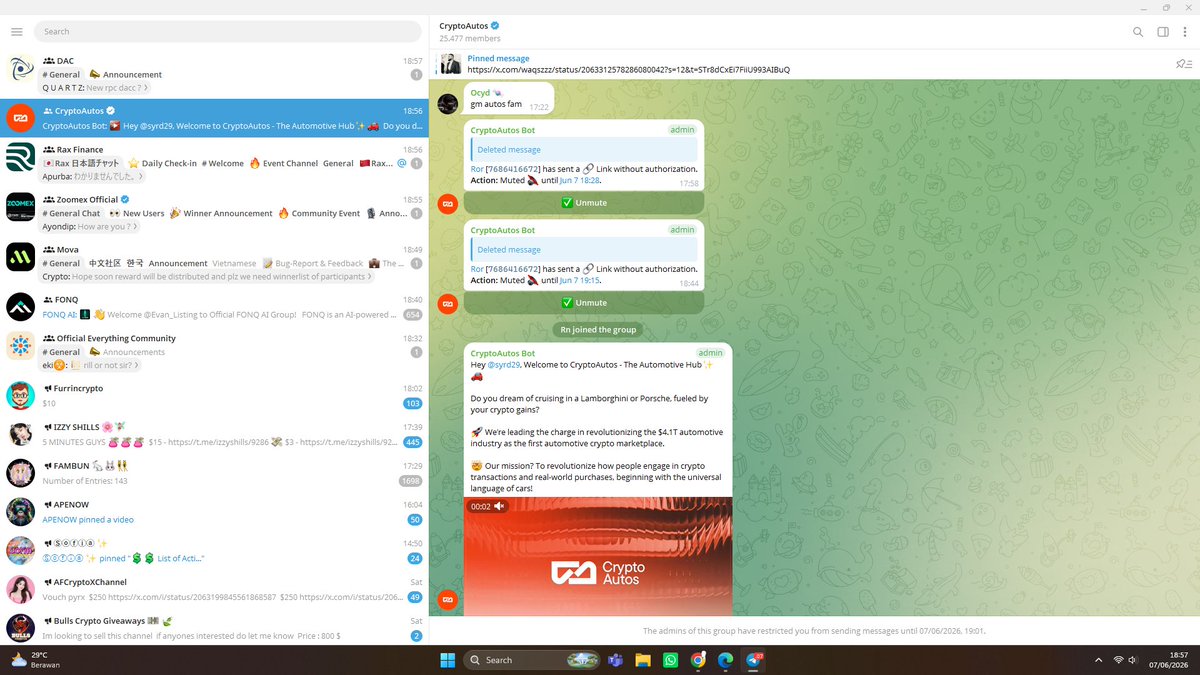1200x675 pixels.
Task: Open Bulls Crypto Giveaways avatar
Action: (x=21, y=629)
